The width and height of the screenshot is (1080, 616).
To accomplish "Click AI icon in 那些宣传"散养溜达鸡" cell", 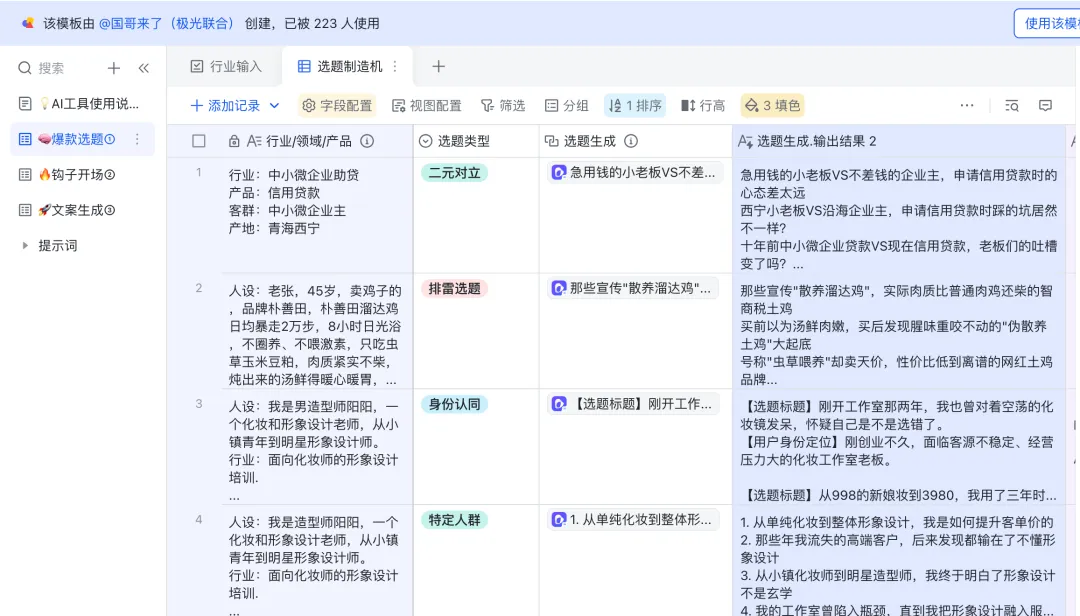I will point(559,288).
